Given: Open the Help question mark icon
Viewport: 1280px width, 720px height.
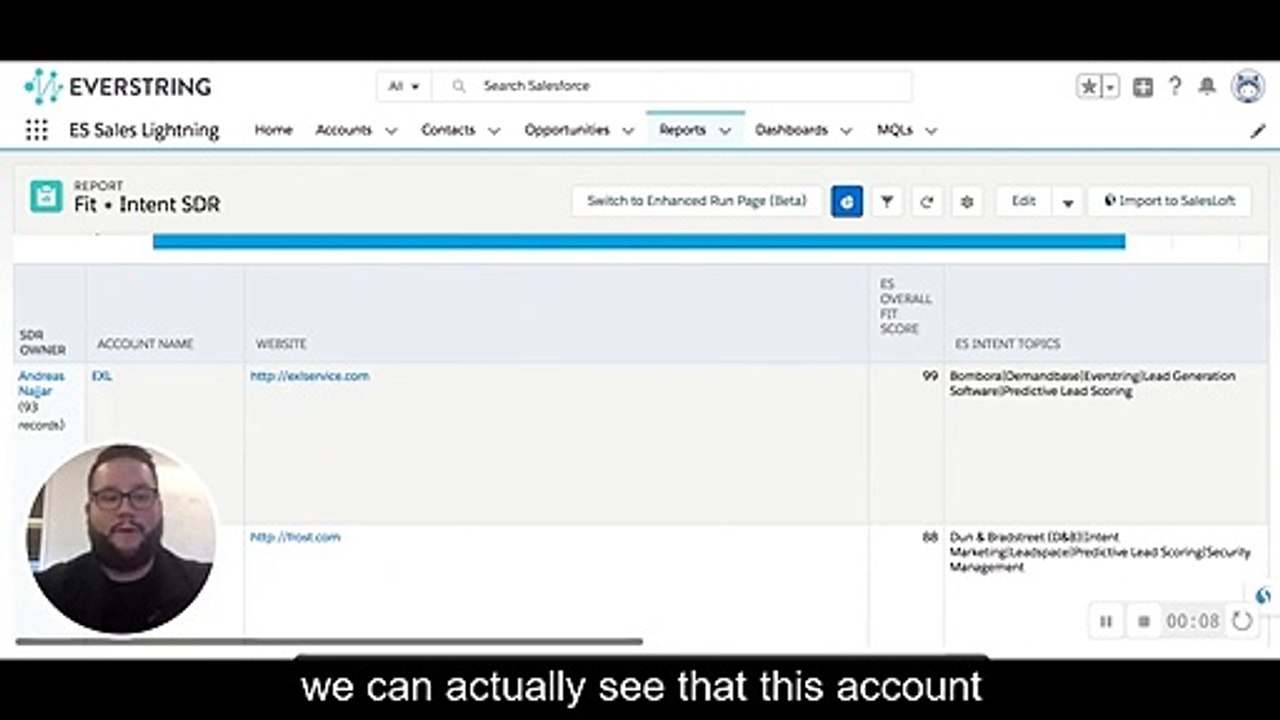Looking at the screenshot, I should pyautogui.click(x=1175, y=86).
